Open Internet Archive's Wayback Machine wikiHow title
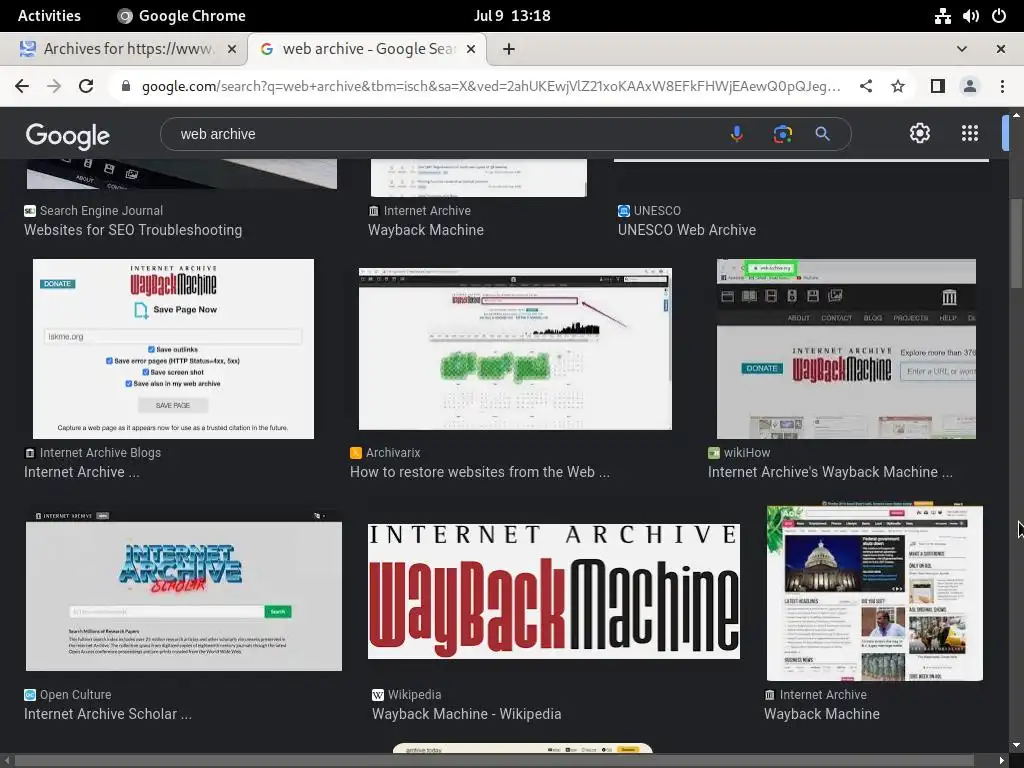This screenshot has width=1024, height=768. [830, 472]
